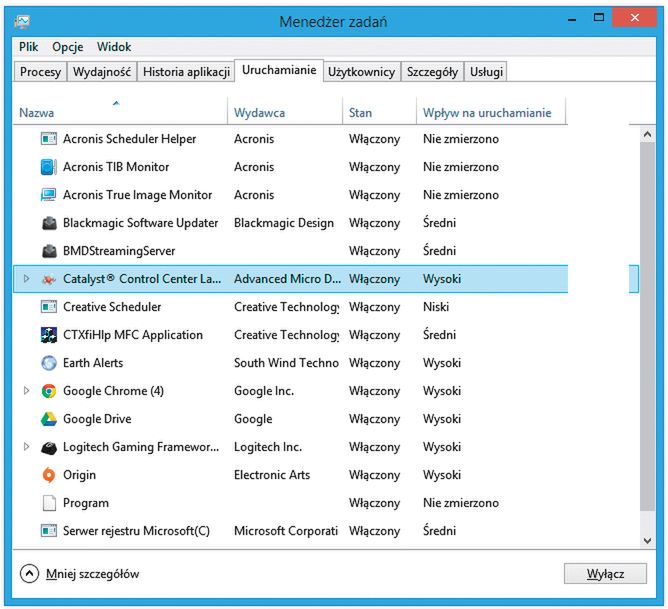The height and width of the screenshot is (609, 668).
Task: Minimize the Menedżer zadań window
Action: [572, 20]
